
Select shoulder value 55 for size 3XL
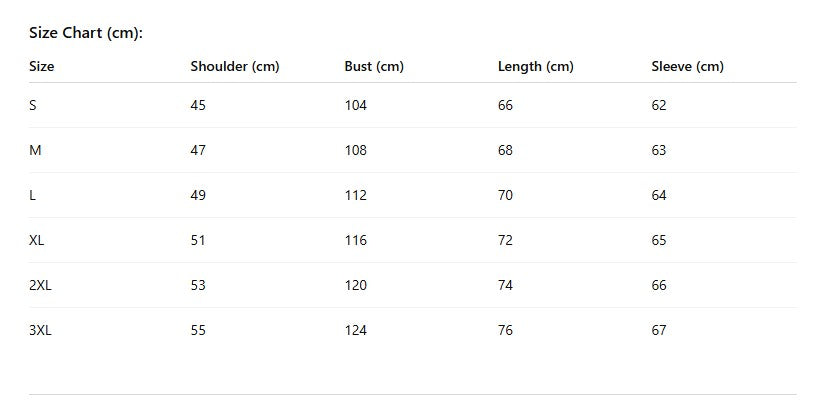tap(198, 330)
